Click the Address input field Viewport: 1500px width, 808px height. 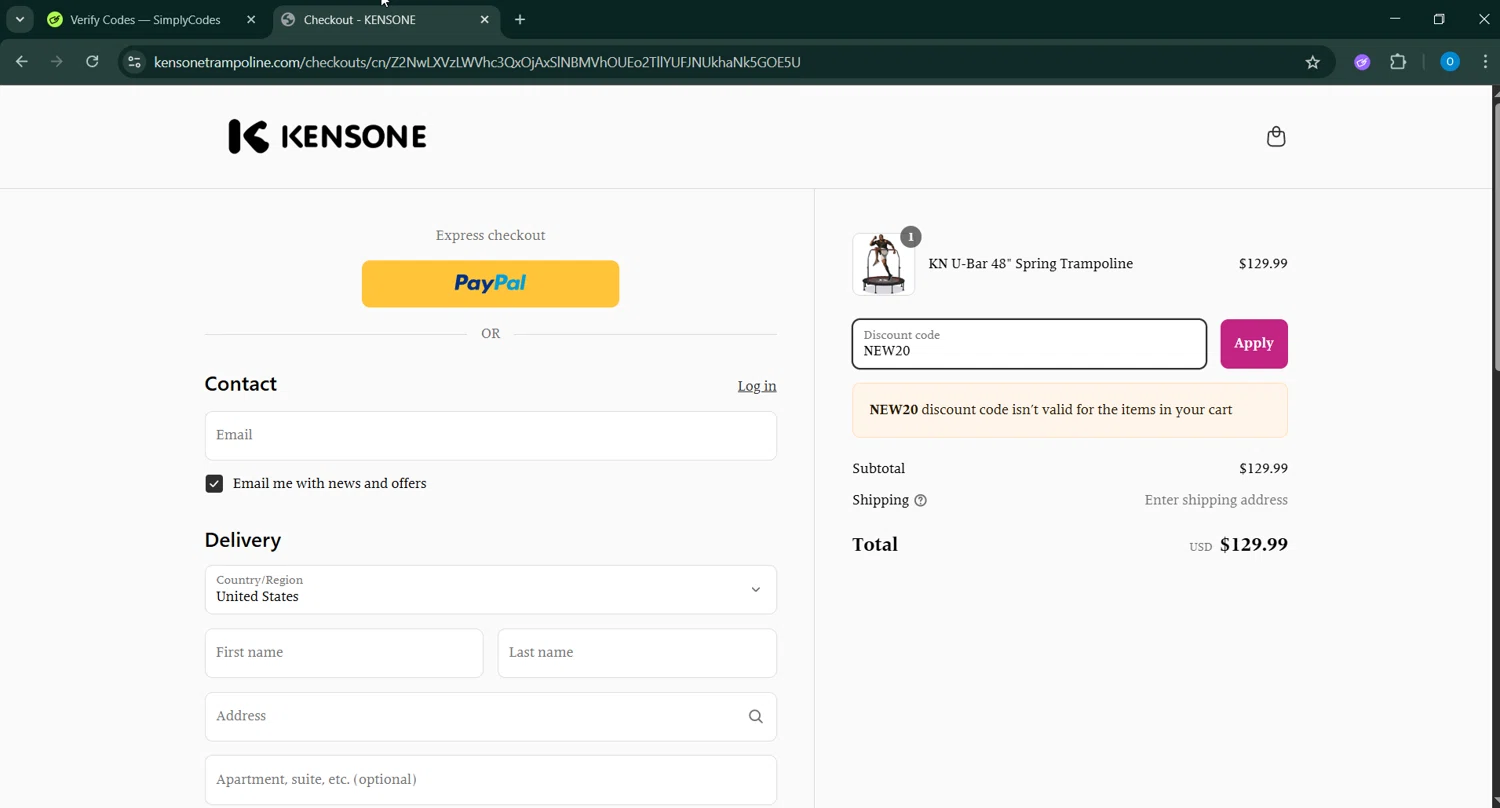[491, 717]
